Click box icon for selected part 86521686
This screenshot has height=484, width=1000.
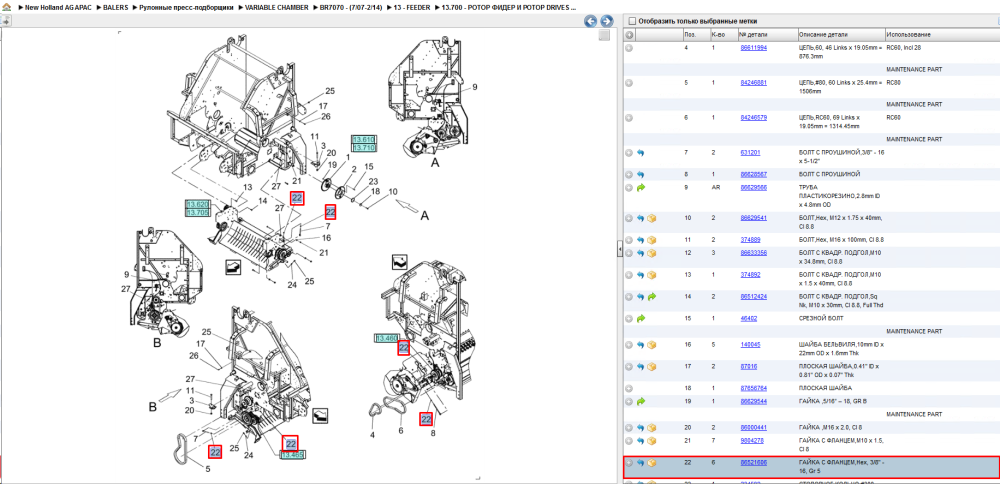pyautogui.click(x=652, y=463)
